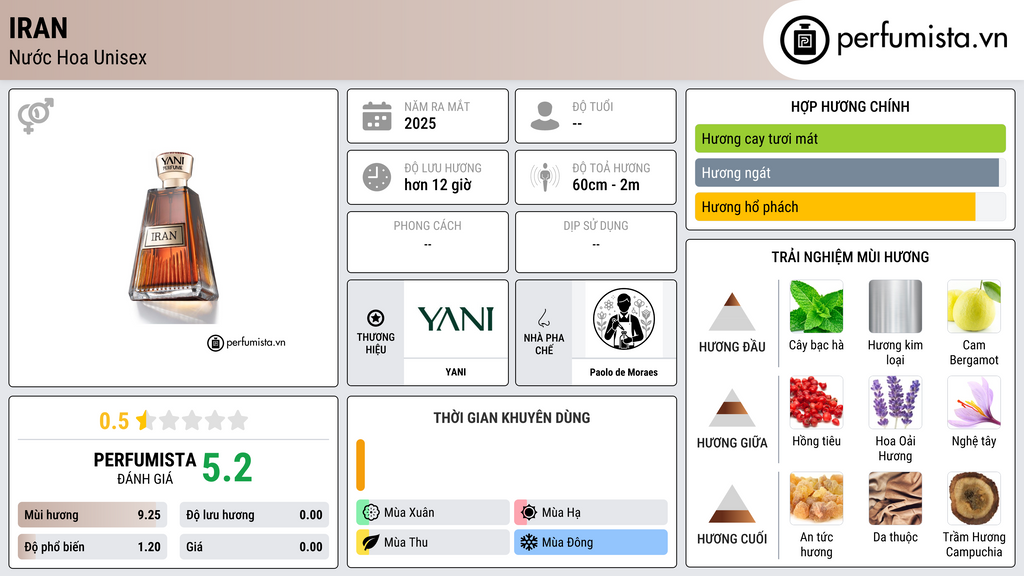Click the perfumista.vn perfume bottle logo icon

click(x=804, y=40)
